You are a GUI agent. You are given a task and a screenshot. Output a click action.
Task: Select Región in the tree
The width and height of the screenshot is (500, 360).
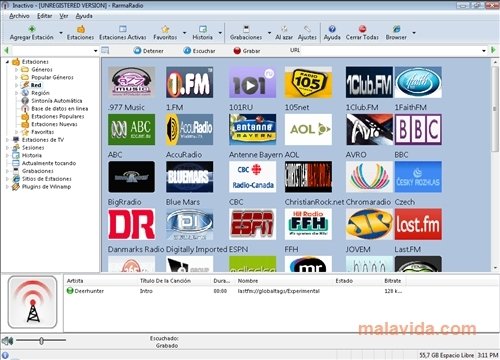[40, 93]
